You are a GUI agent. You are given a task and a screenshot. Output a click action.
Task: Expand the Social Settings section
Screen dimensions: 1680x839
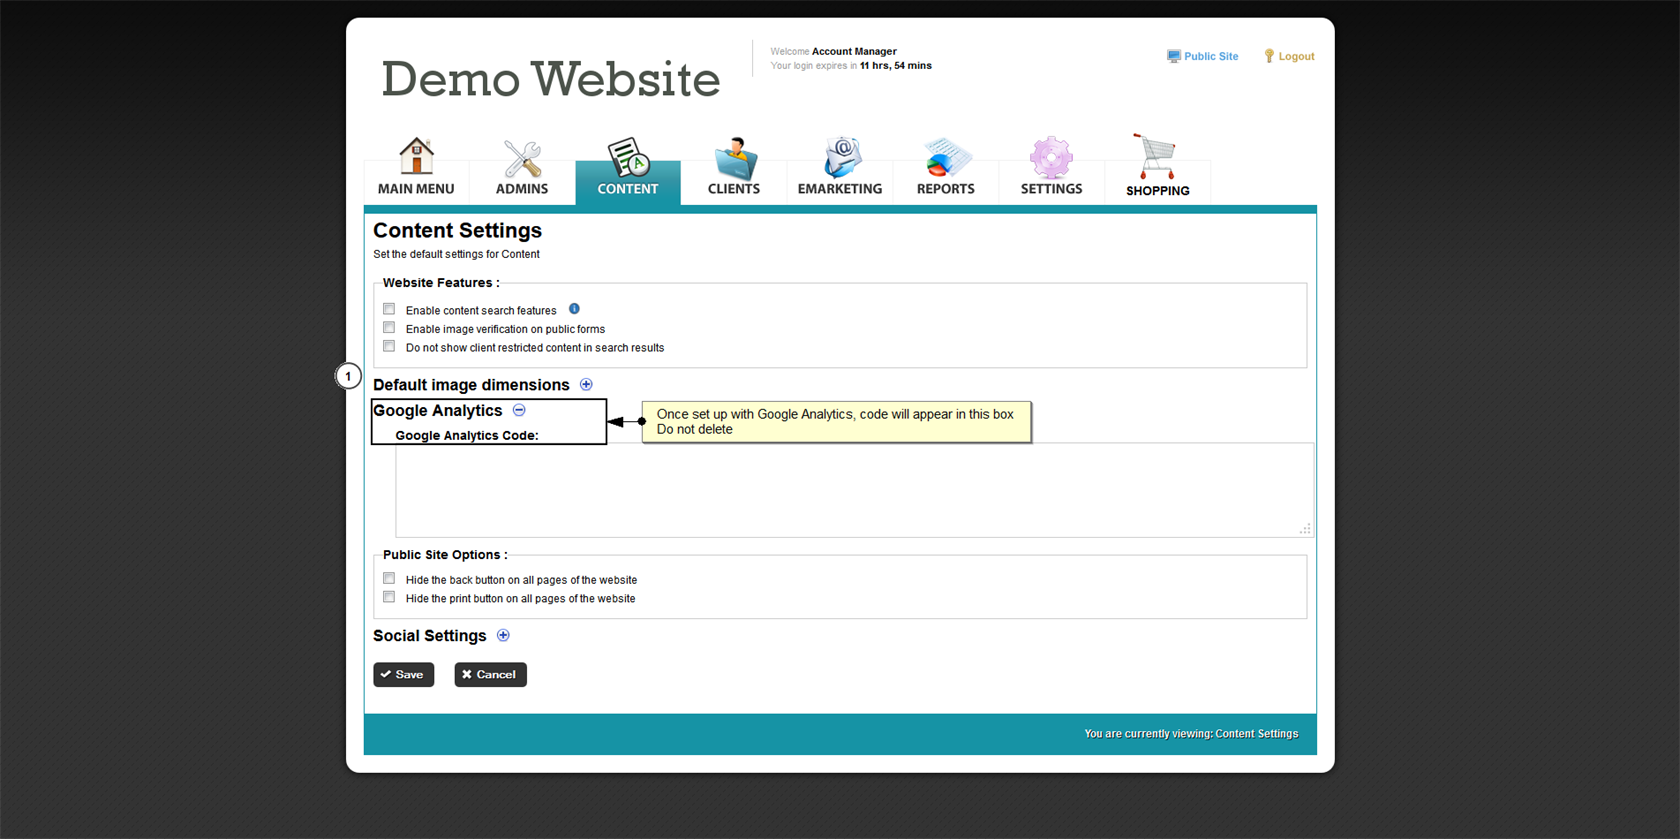point(503,636)
